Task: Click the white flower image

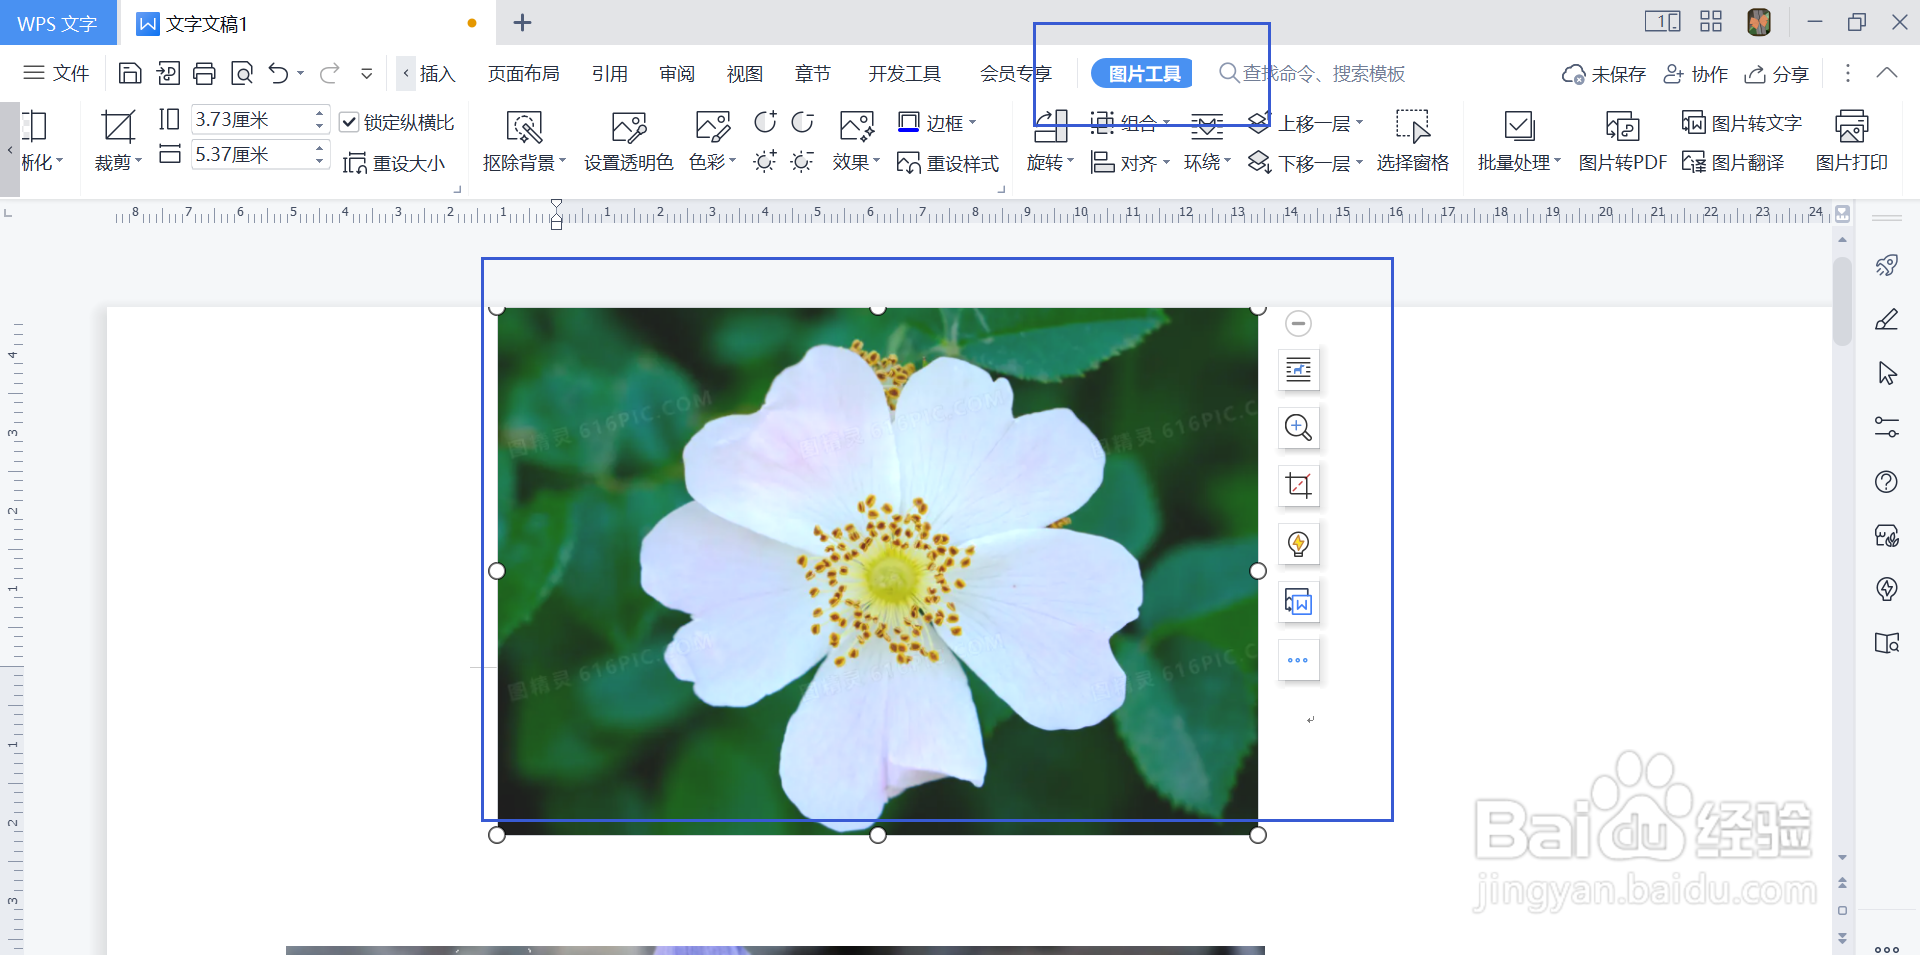Action: pos(877,571)
